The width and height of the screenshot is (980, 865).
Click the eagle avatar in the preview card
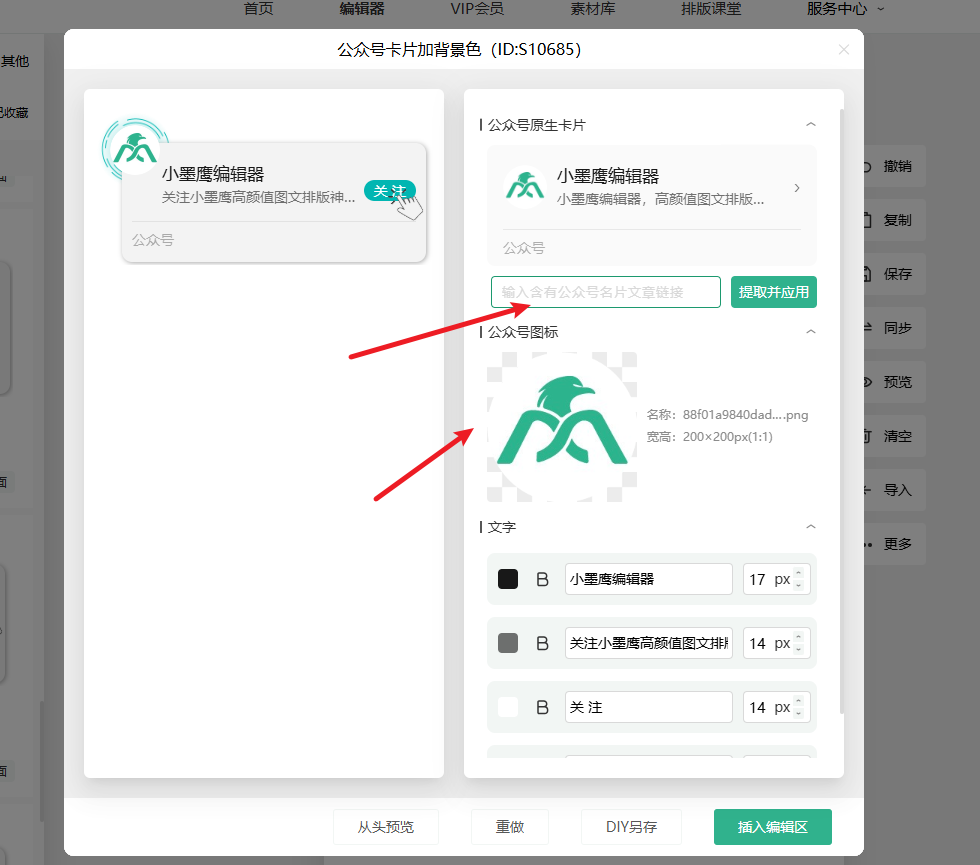[x=135, y=149]
